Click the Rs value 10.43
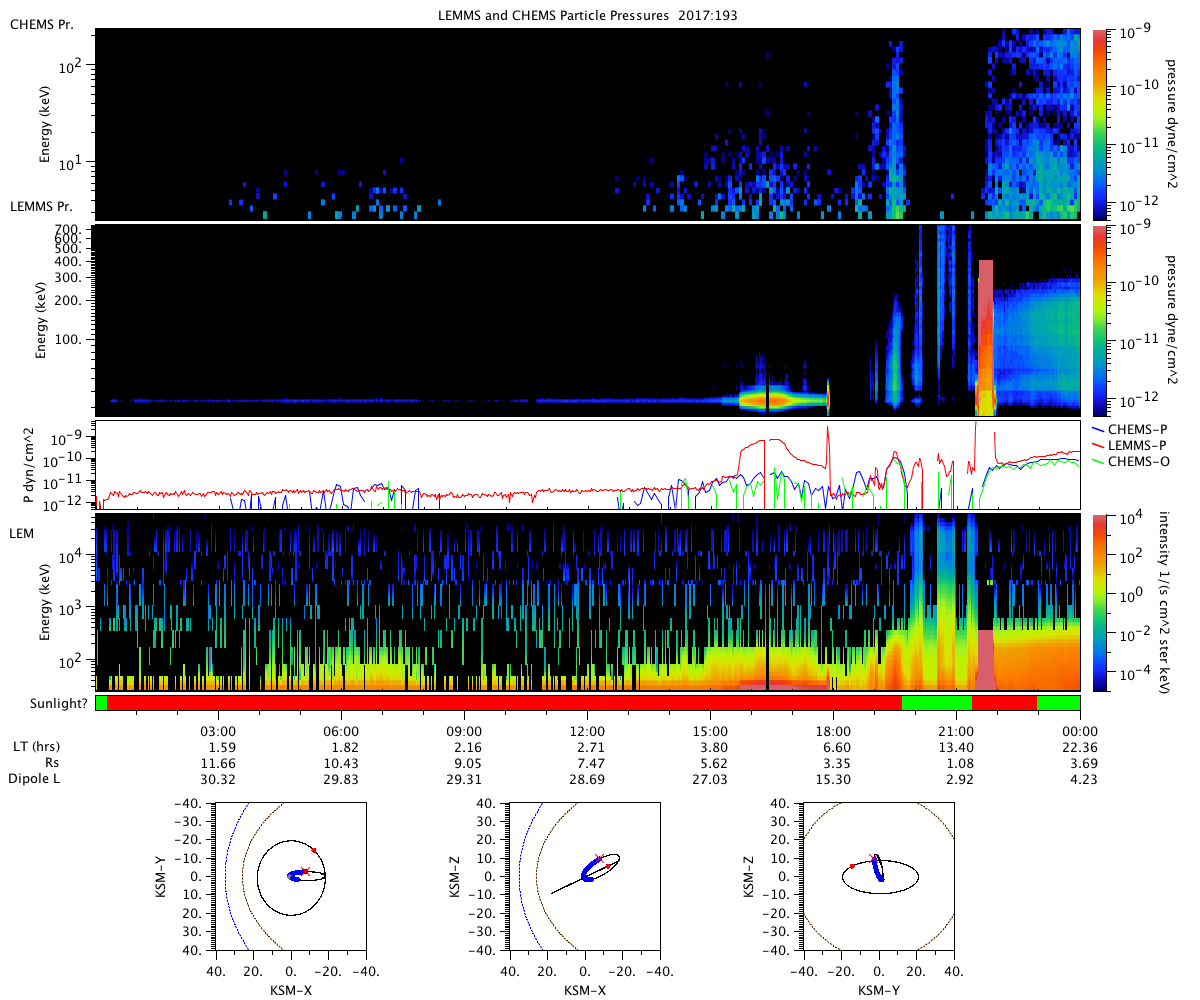 (341, 763)
